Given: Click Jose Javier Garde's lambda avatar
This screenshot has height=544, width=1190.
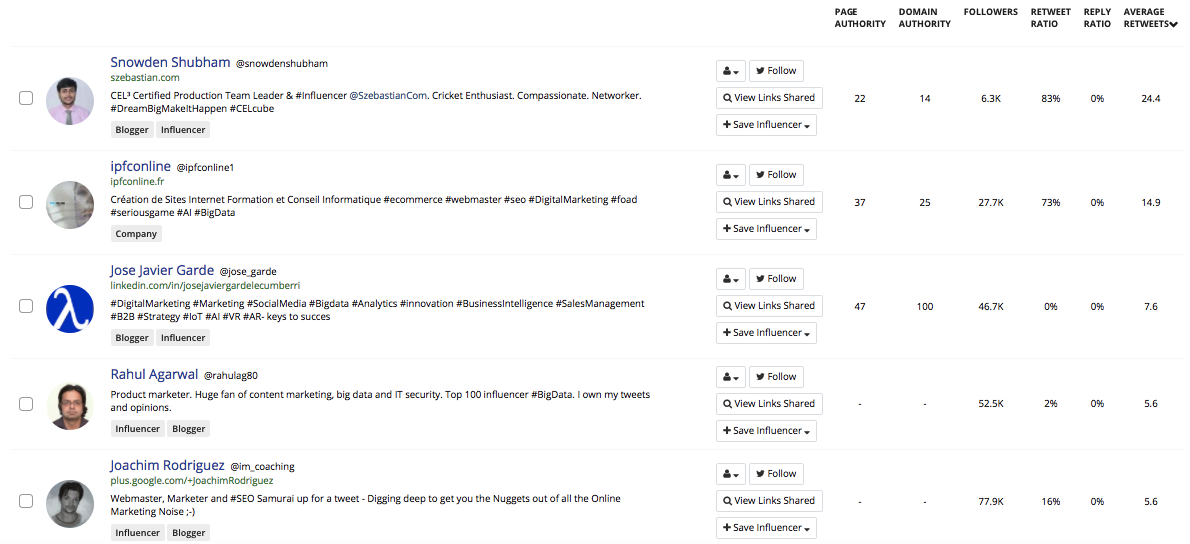Looking at the screenshot, I should click(70, 309).
